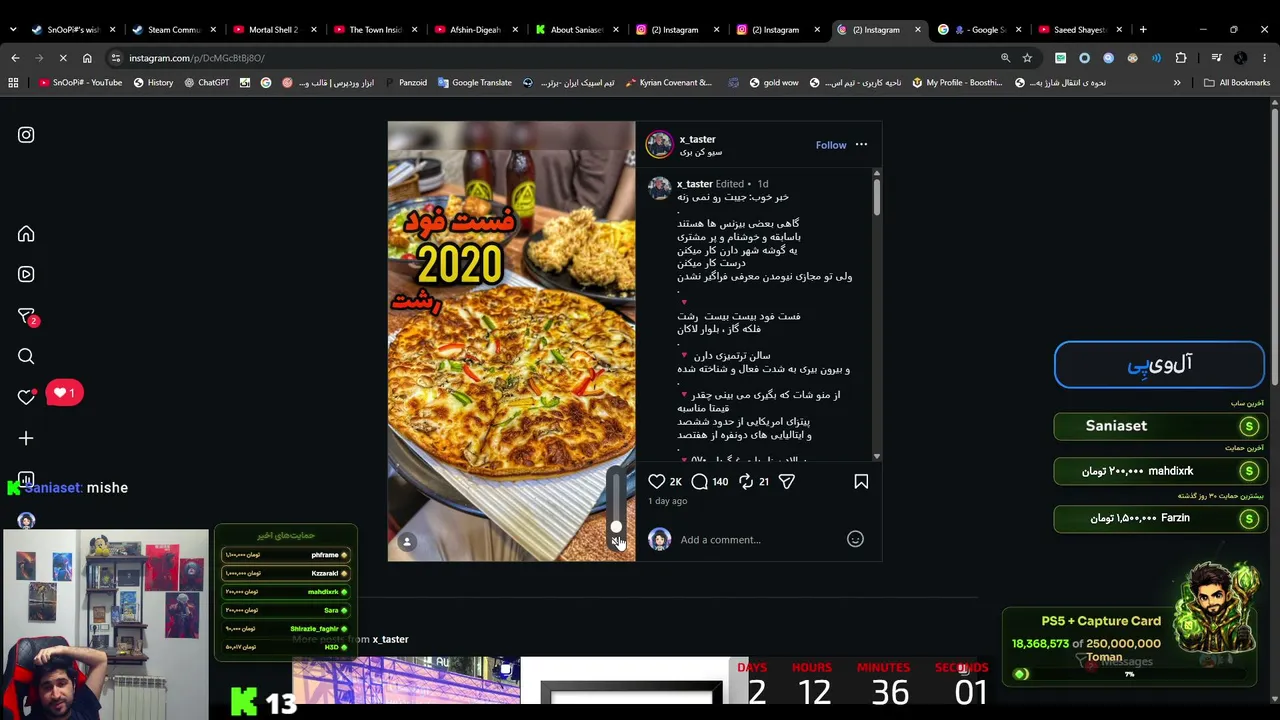The image size is (1280, 720).
Task: Open the browser Home page button
Action: pyautogui.click(x=87, y=58)
